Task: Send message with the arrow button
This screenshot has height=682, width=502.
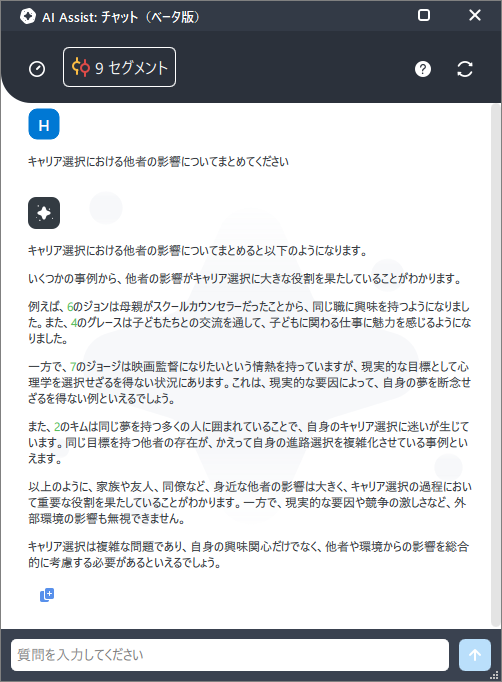Action: (x=475, y=655)
